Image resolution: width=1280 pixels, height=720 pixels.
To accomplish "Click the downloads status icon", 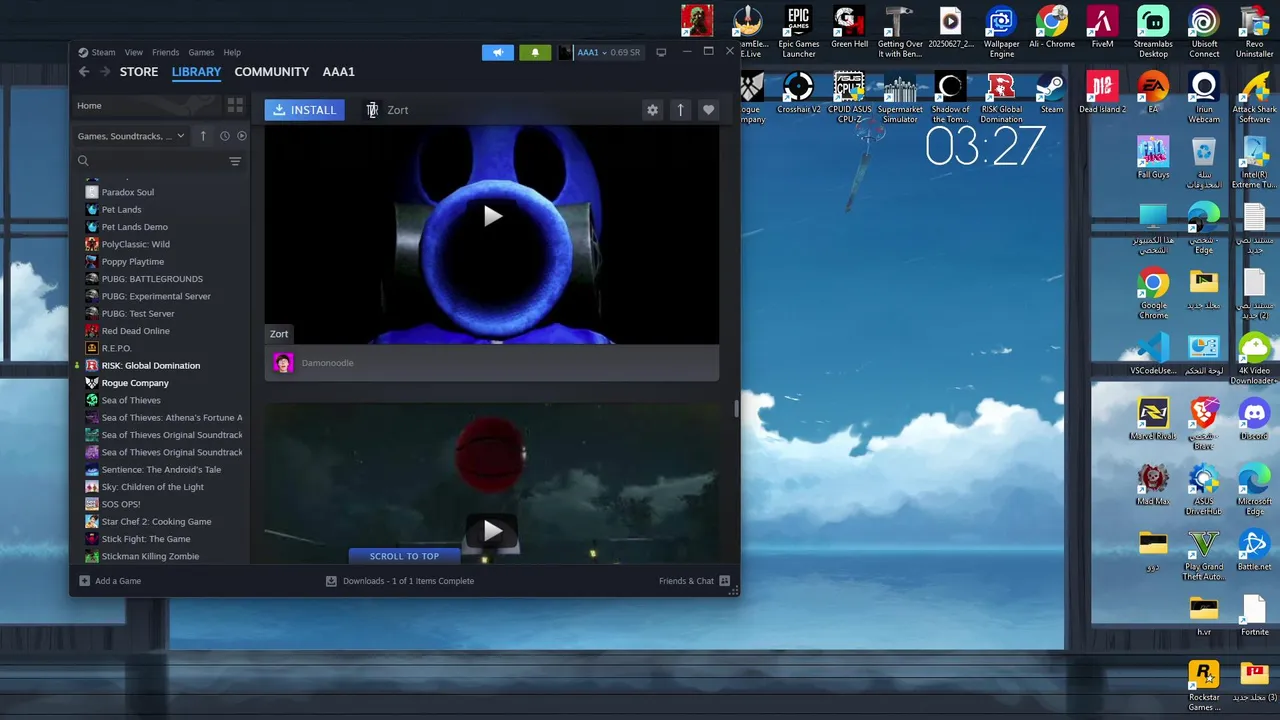I will click(331, 581).
